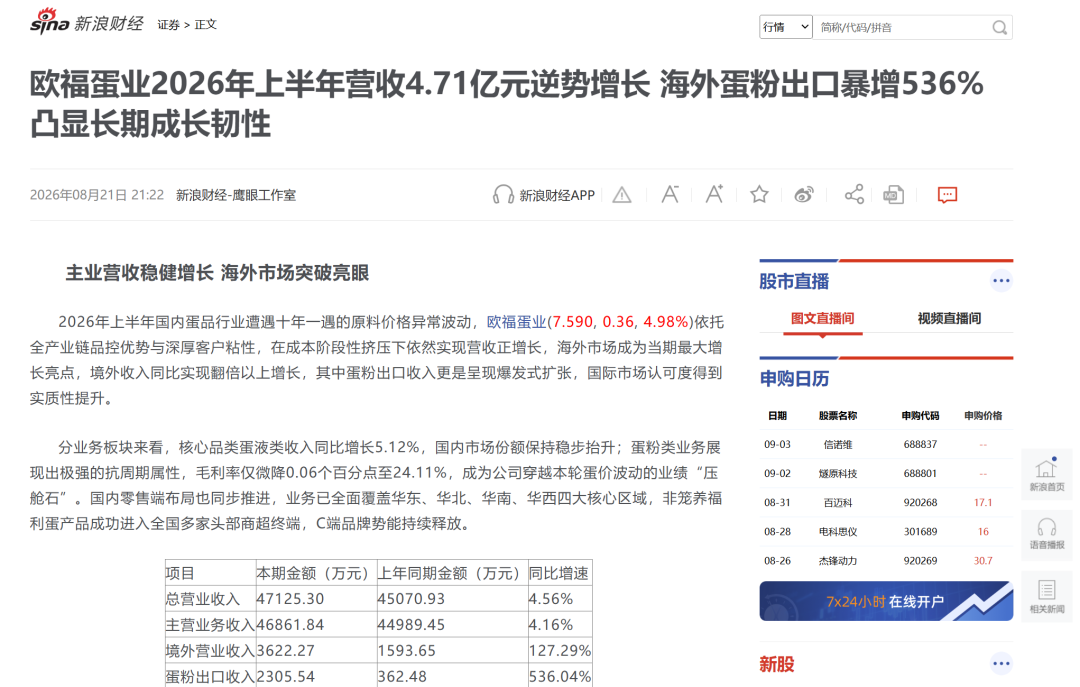Share to Weibo icon
1080x687 pixels.
pyautogui.click(x=804, y=195)
